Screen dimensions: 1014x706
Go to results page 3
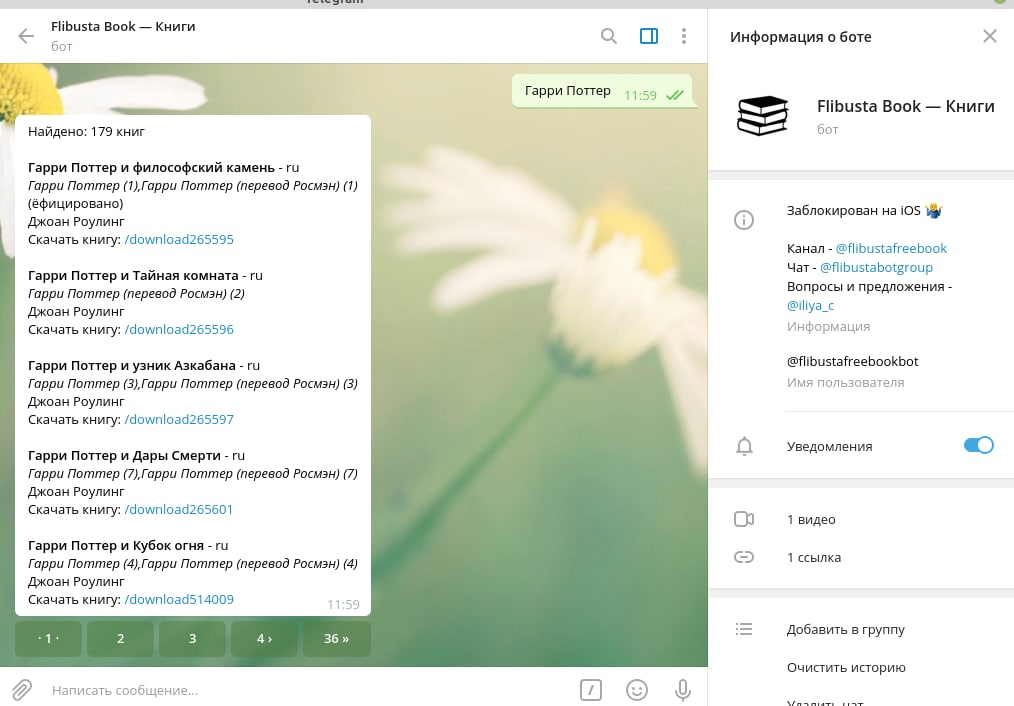[192, 639]
